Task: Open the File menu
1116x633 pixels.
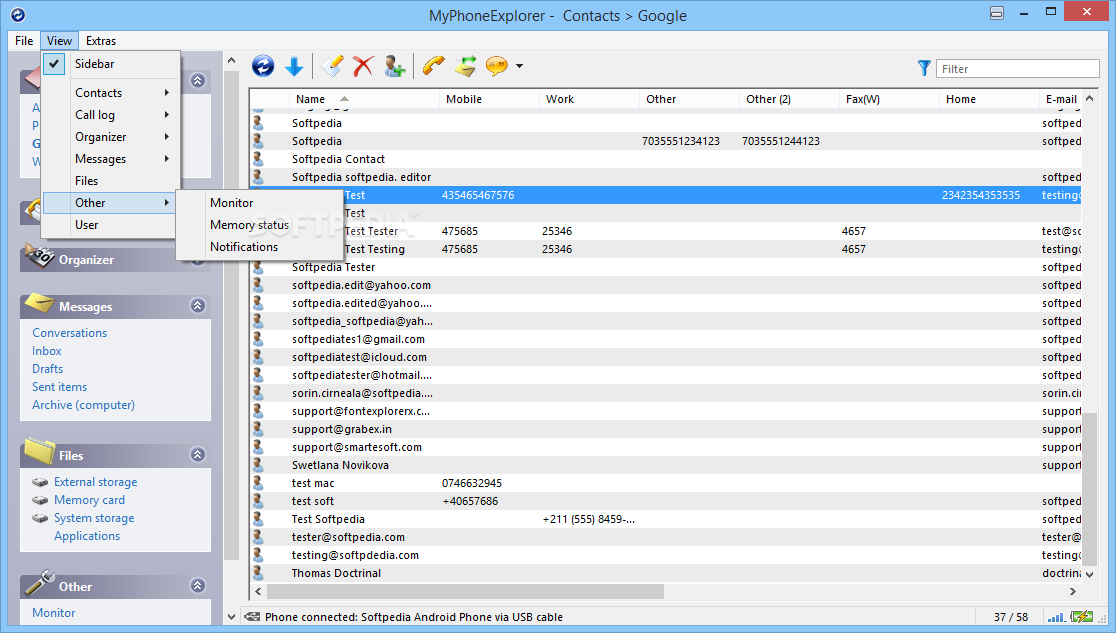Action: [24, 41]
